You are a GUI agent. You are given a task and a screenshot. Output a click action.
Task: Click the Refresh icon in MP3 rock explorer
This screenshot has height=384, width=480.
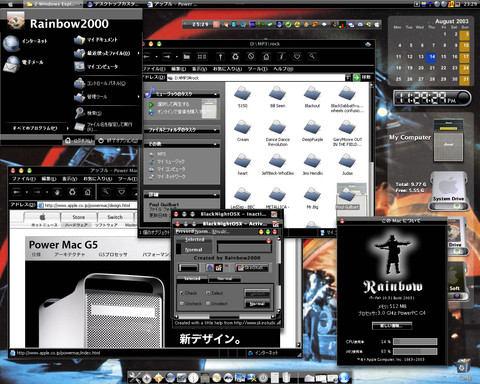tap(235, 57)
